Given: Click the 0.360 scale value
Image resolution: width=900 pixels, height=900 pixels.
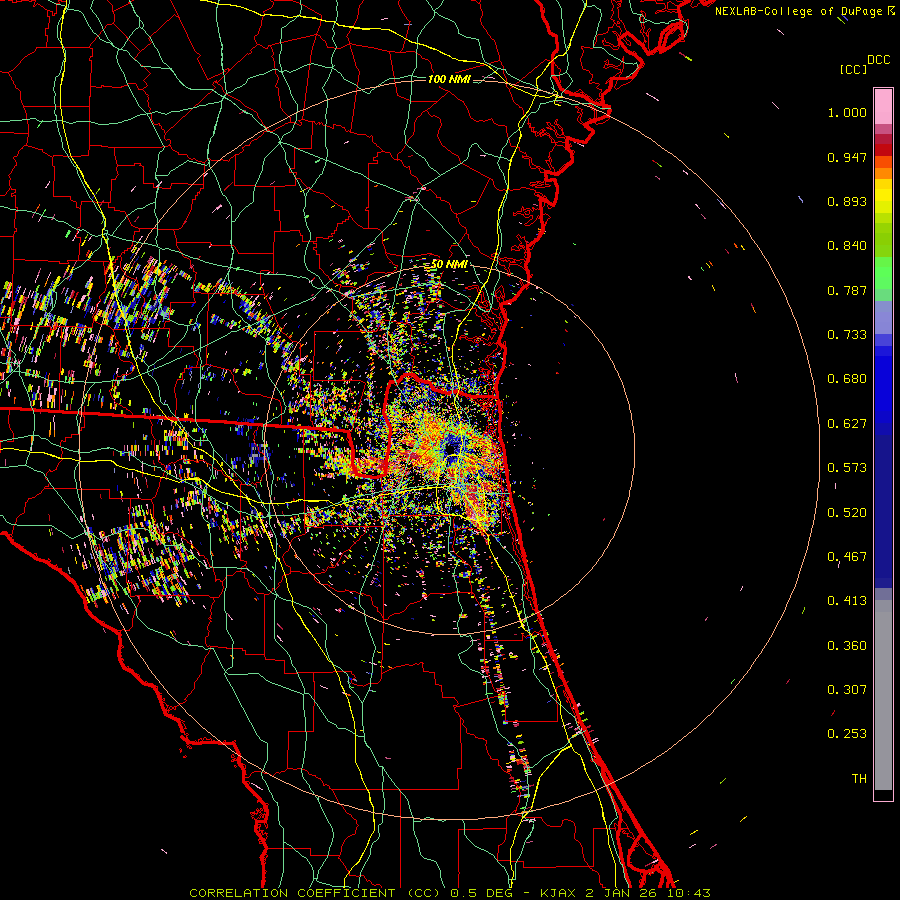Looking at the screenshot, I should [847, 646].
